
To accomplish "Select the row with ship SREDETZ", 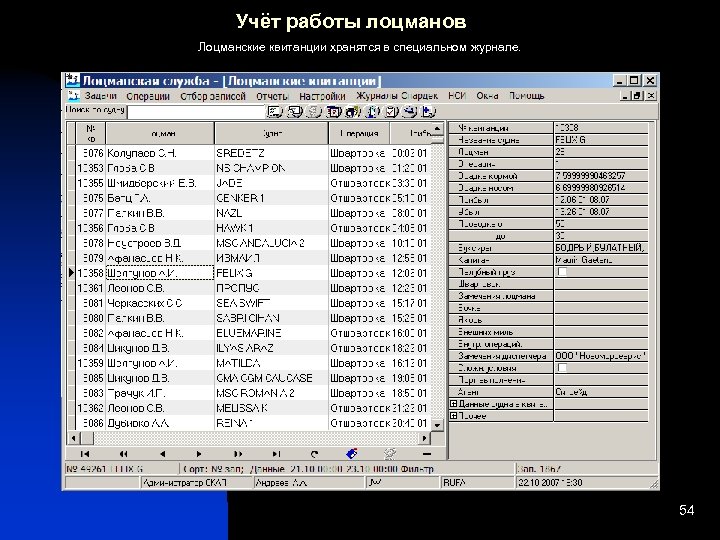I will click(254, 153).
